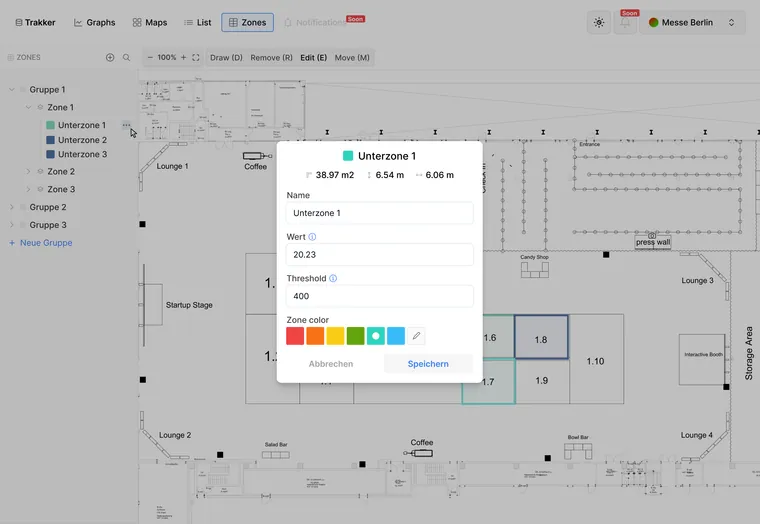
Task: Click booth 1.8 on the floor plan
Action: click(541, 337)
